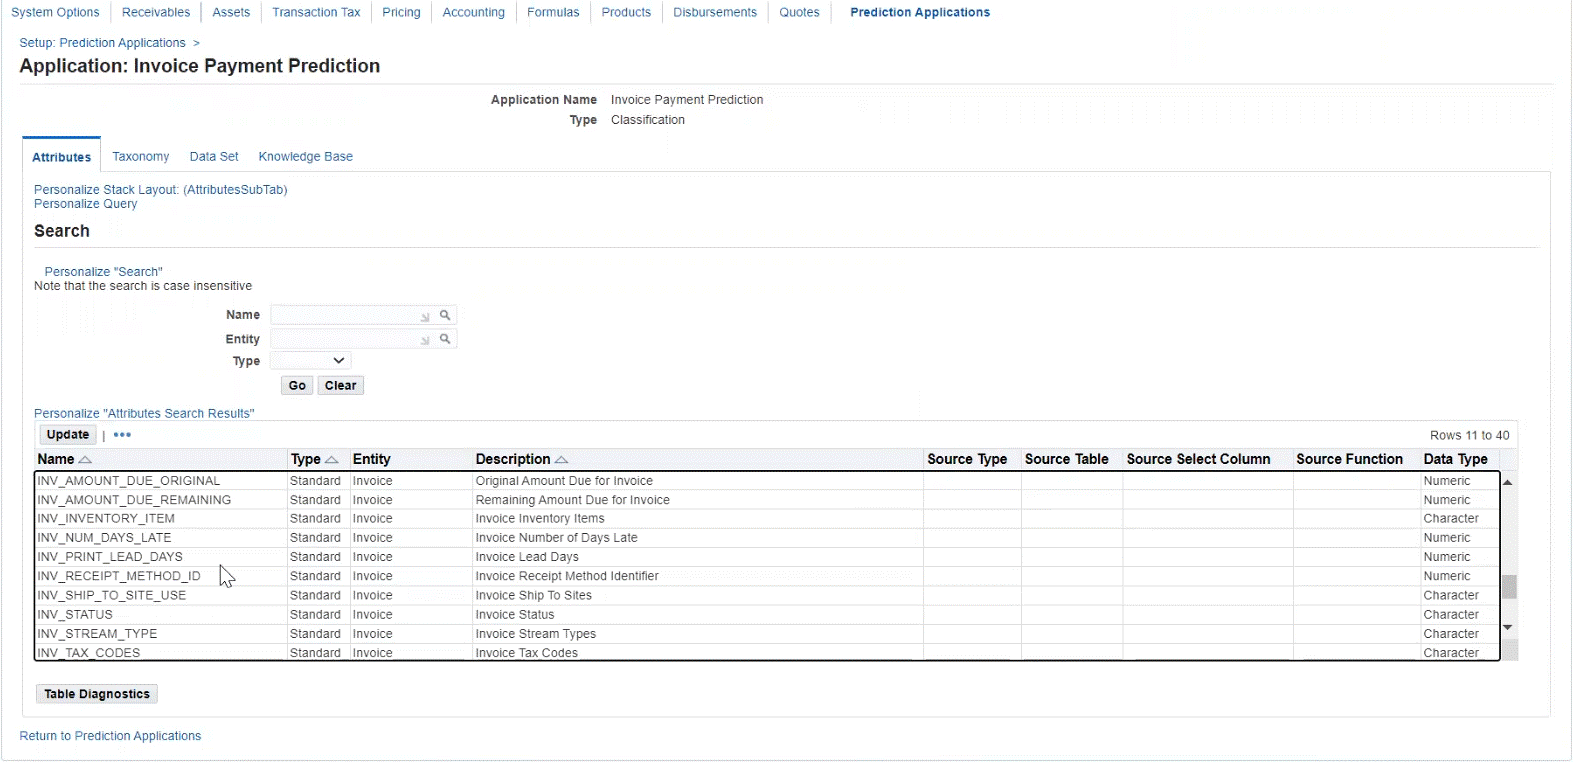
Task: Click the Update button
Action: click(68, 435)
